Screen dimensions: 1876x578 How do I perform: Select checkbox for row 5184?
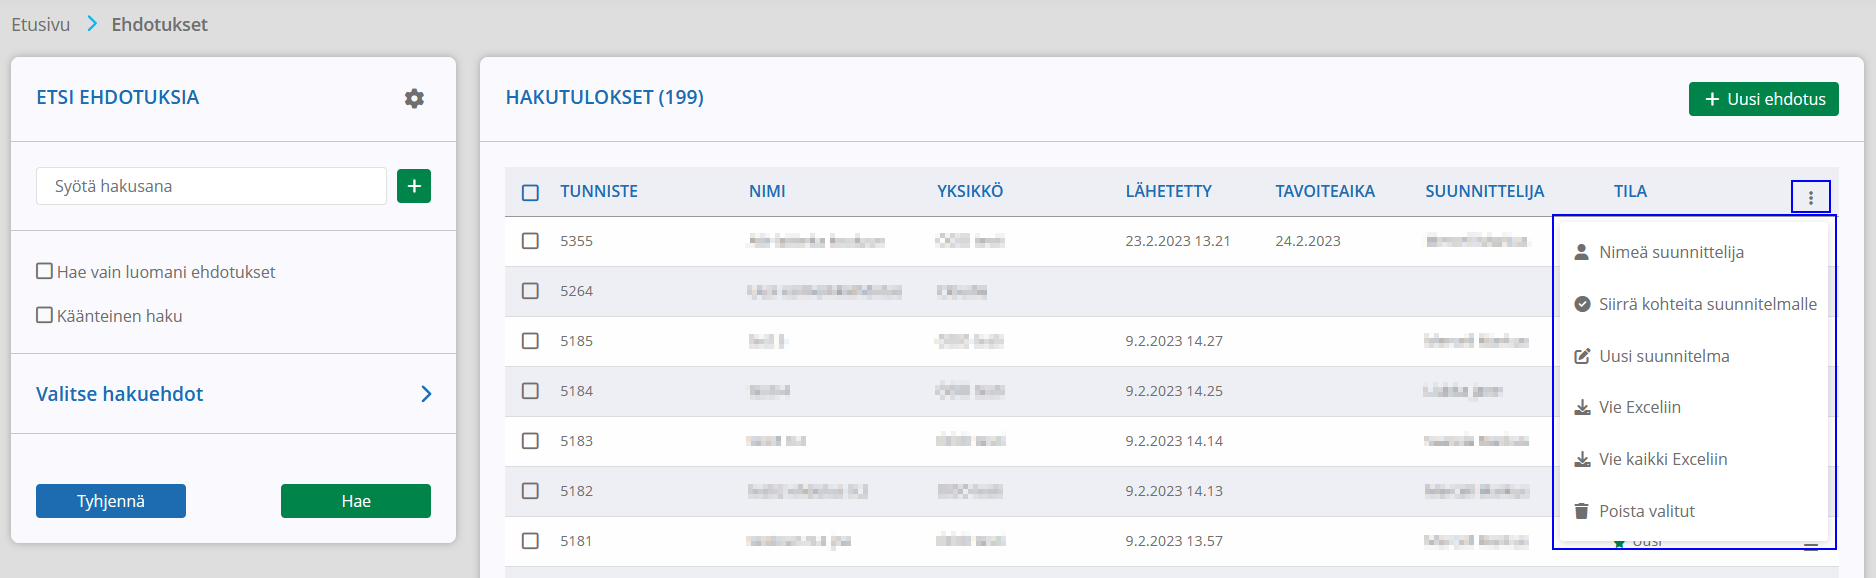pyautogui.click(x=530, y=391)
